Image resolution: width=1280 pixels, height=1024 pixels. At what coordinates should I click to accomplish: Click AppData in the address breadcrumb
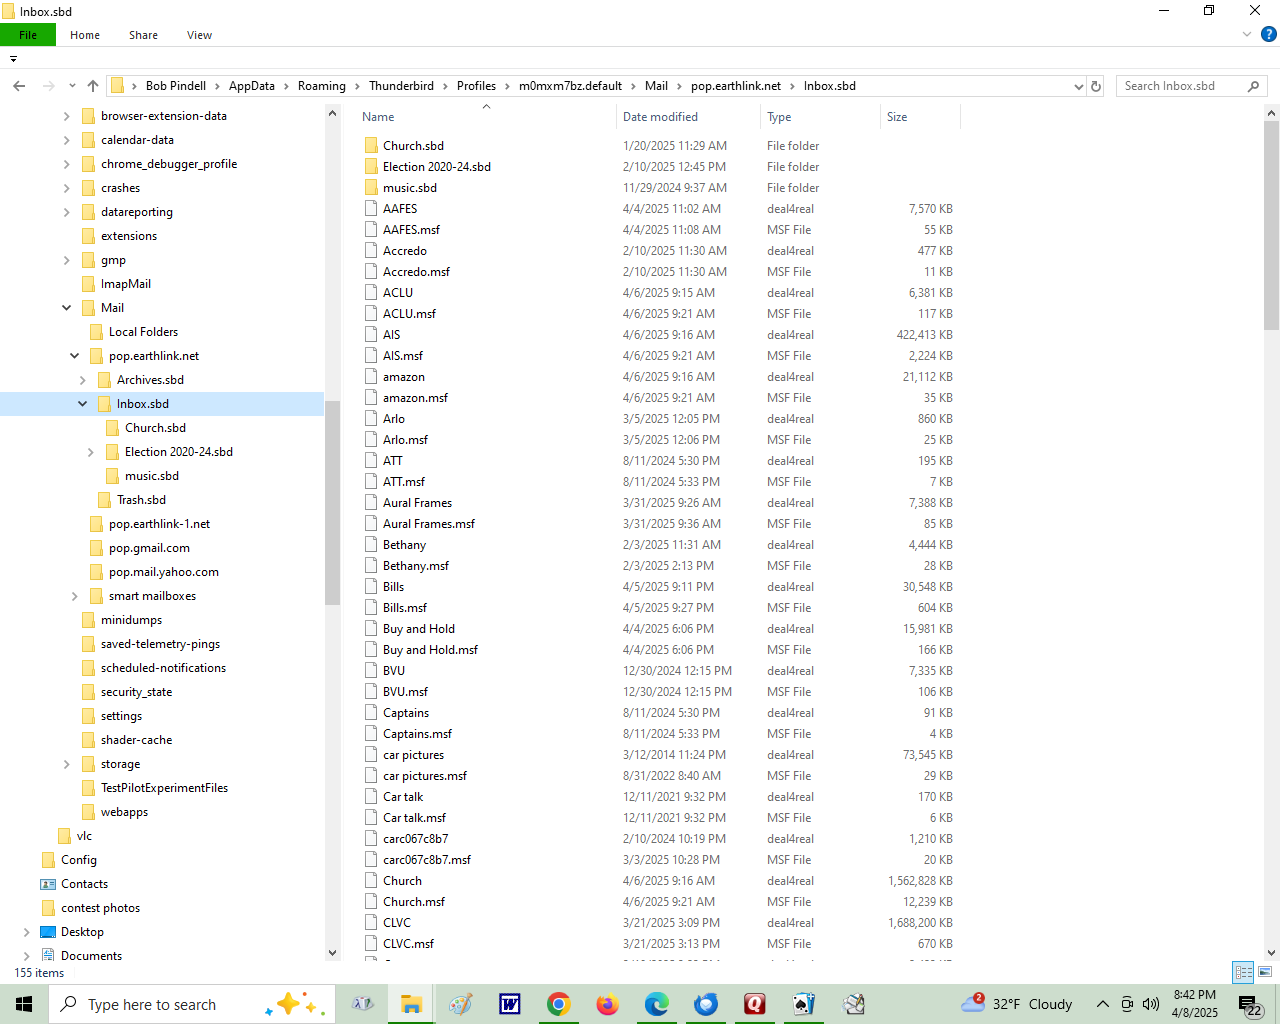252,86
